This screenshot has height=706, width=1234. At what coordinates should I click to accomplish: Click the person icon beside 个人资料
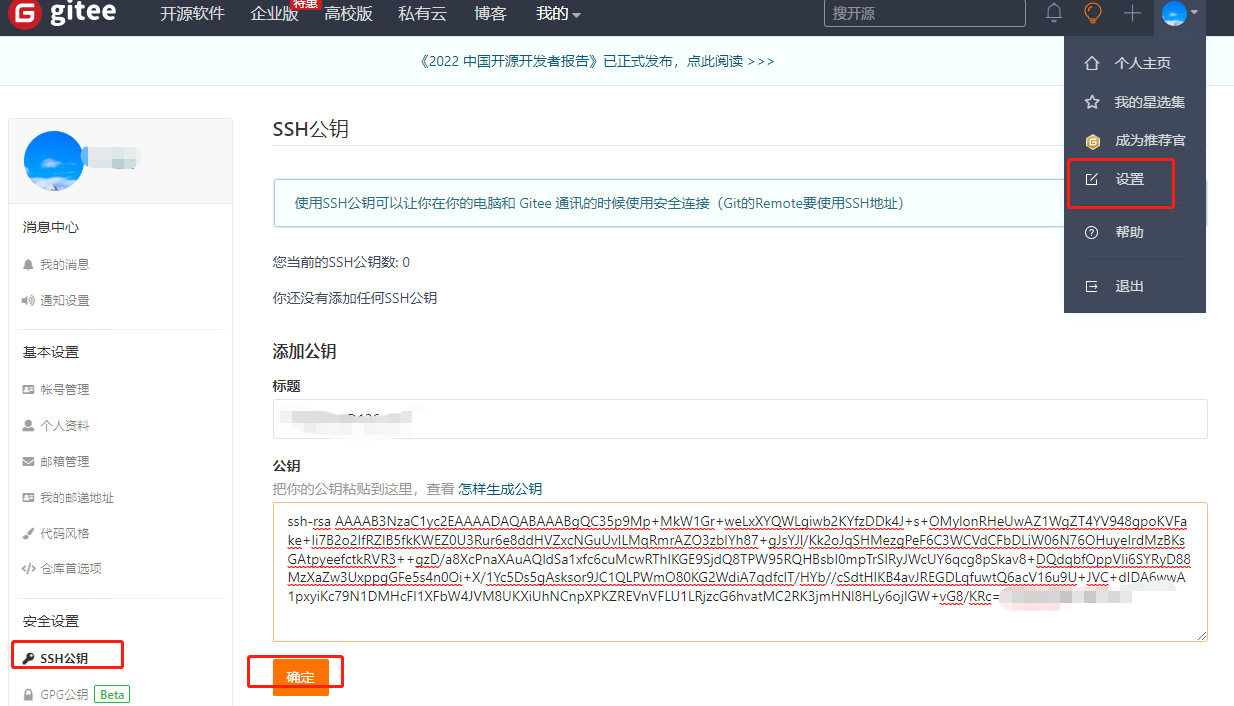click(28, 425)
